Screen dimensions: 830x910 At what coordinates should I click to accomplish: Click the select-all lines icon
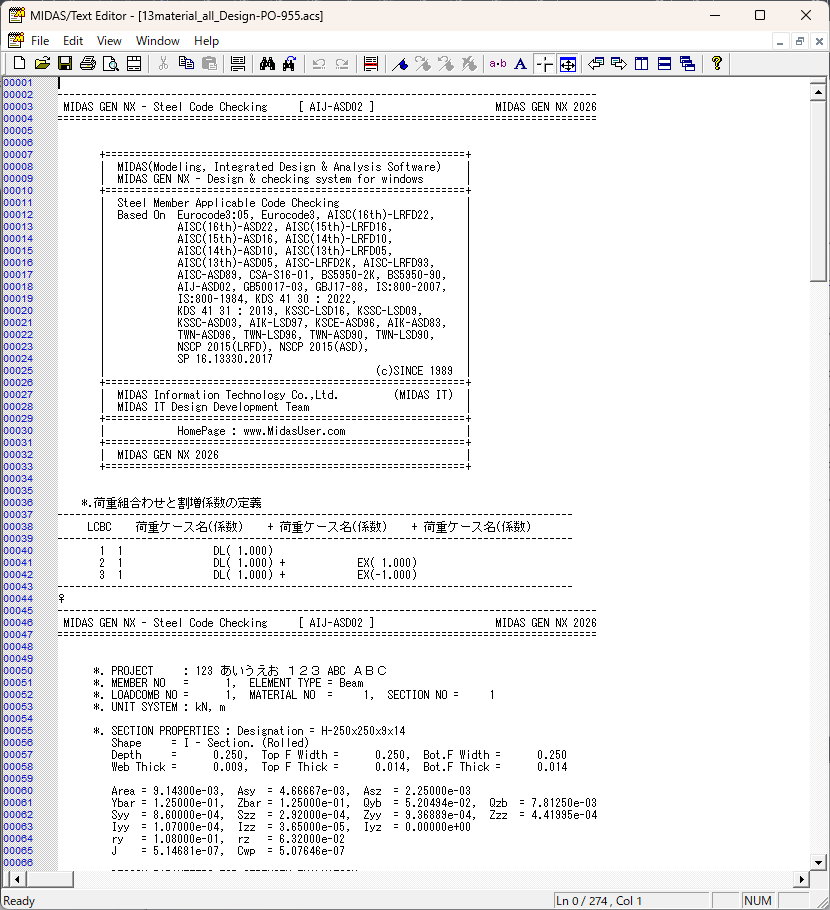pos(238,63)
